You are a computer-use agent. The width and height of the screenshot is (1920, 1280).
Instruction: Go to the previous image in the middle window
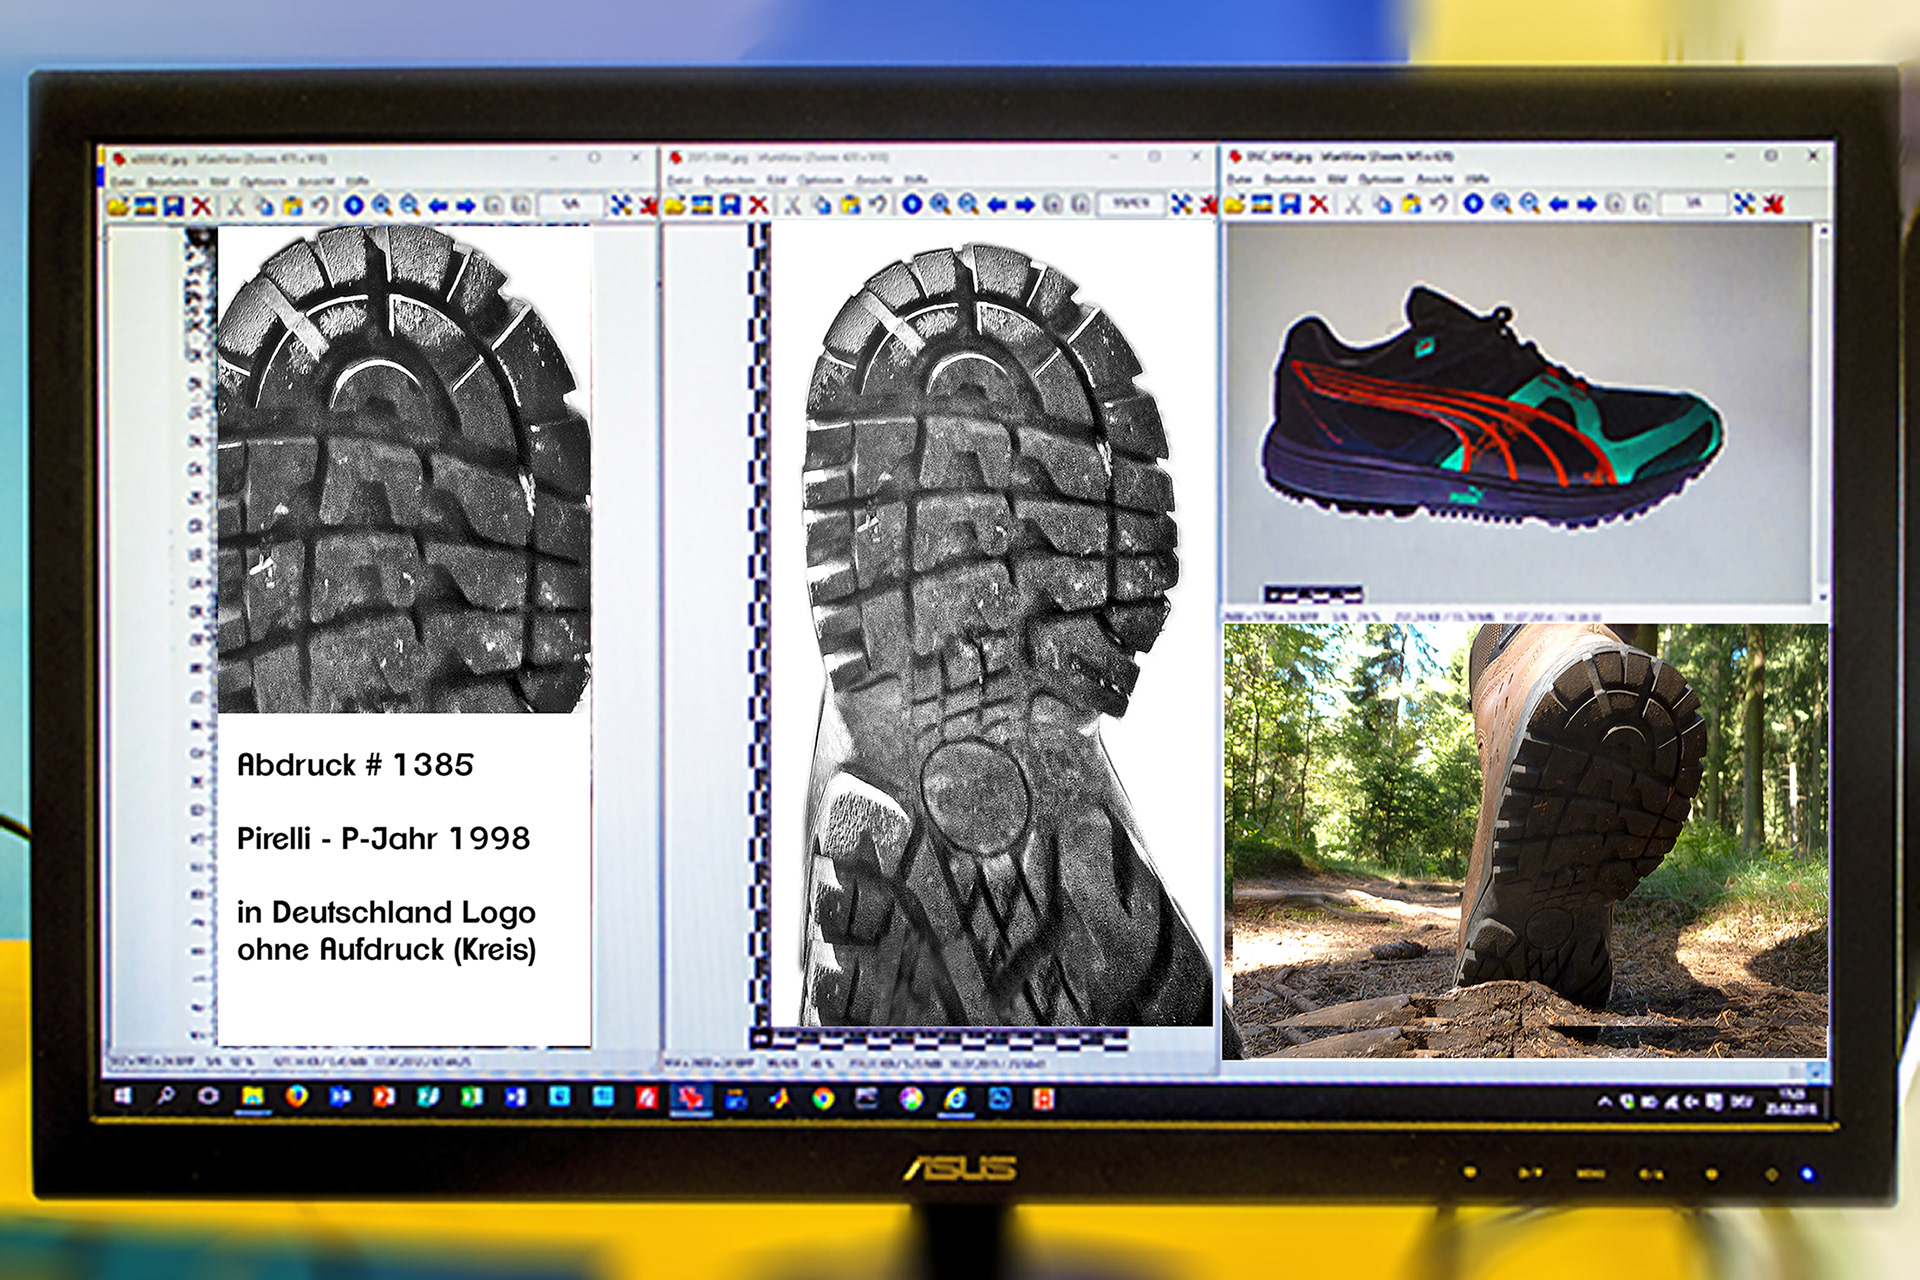(997, 204)
